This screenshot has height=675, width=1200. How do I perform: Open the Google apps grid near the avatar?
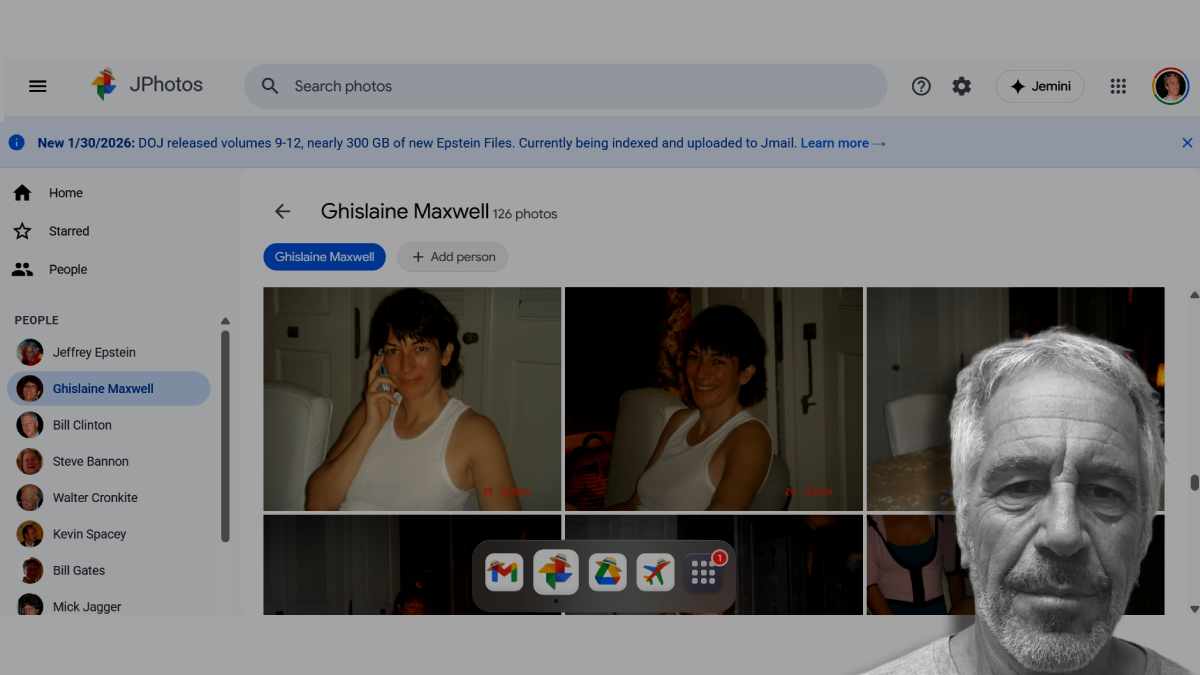point(1117,86)
